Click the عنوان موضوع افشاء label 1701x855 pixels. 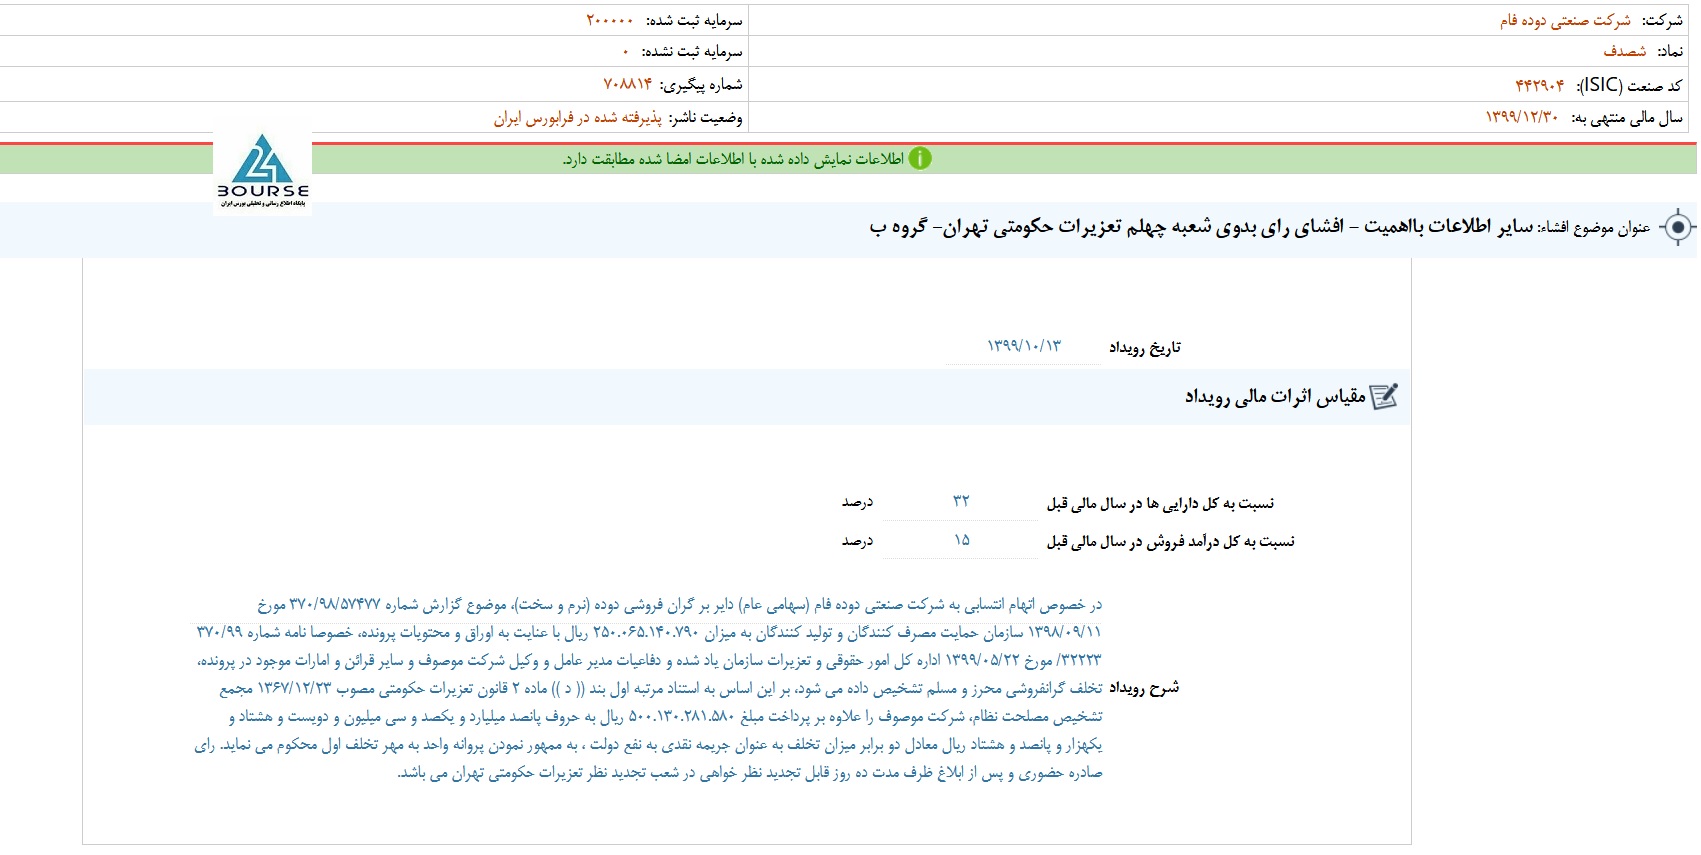[1595, 228]
